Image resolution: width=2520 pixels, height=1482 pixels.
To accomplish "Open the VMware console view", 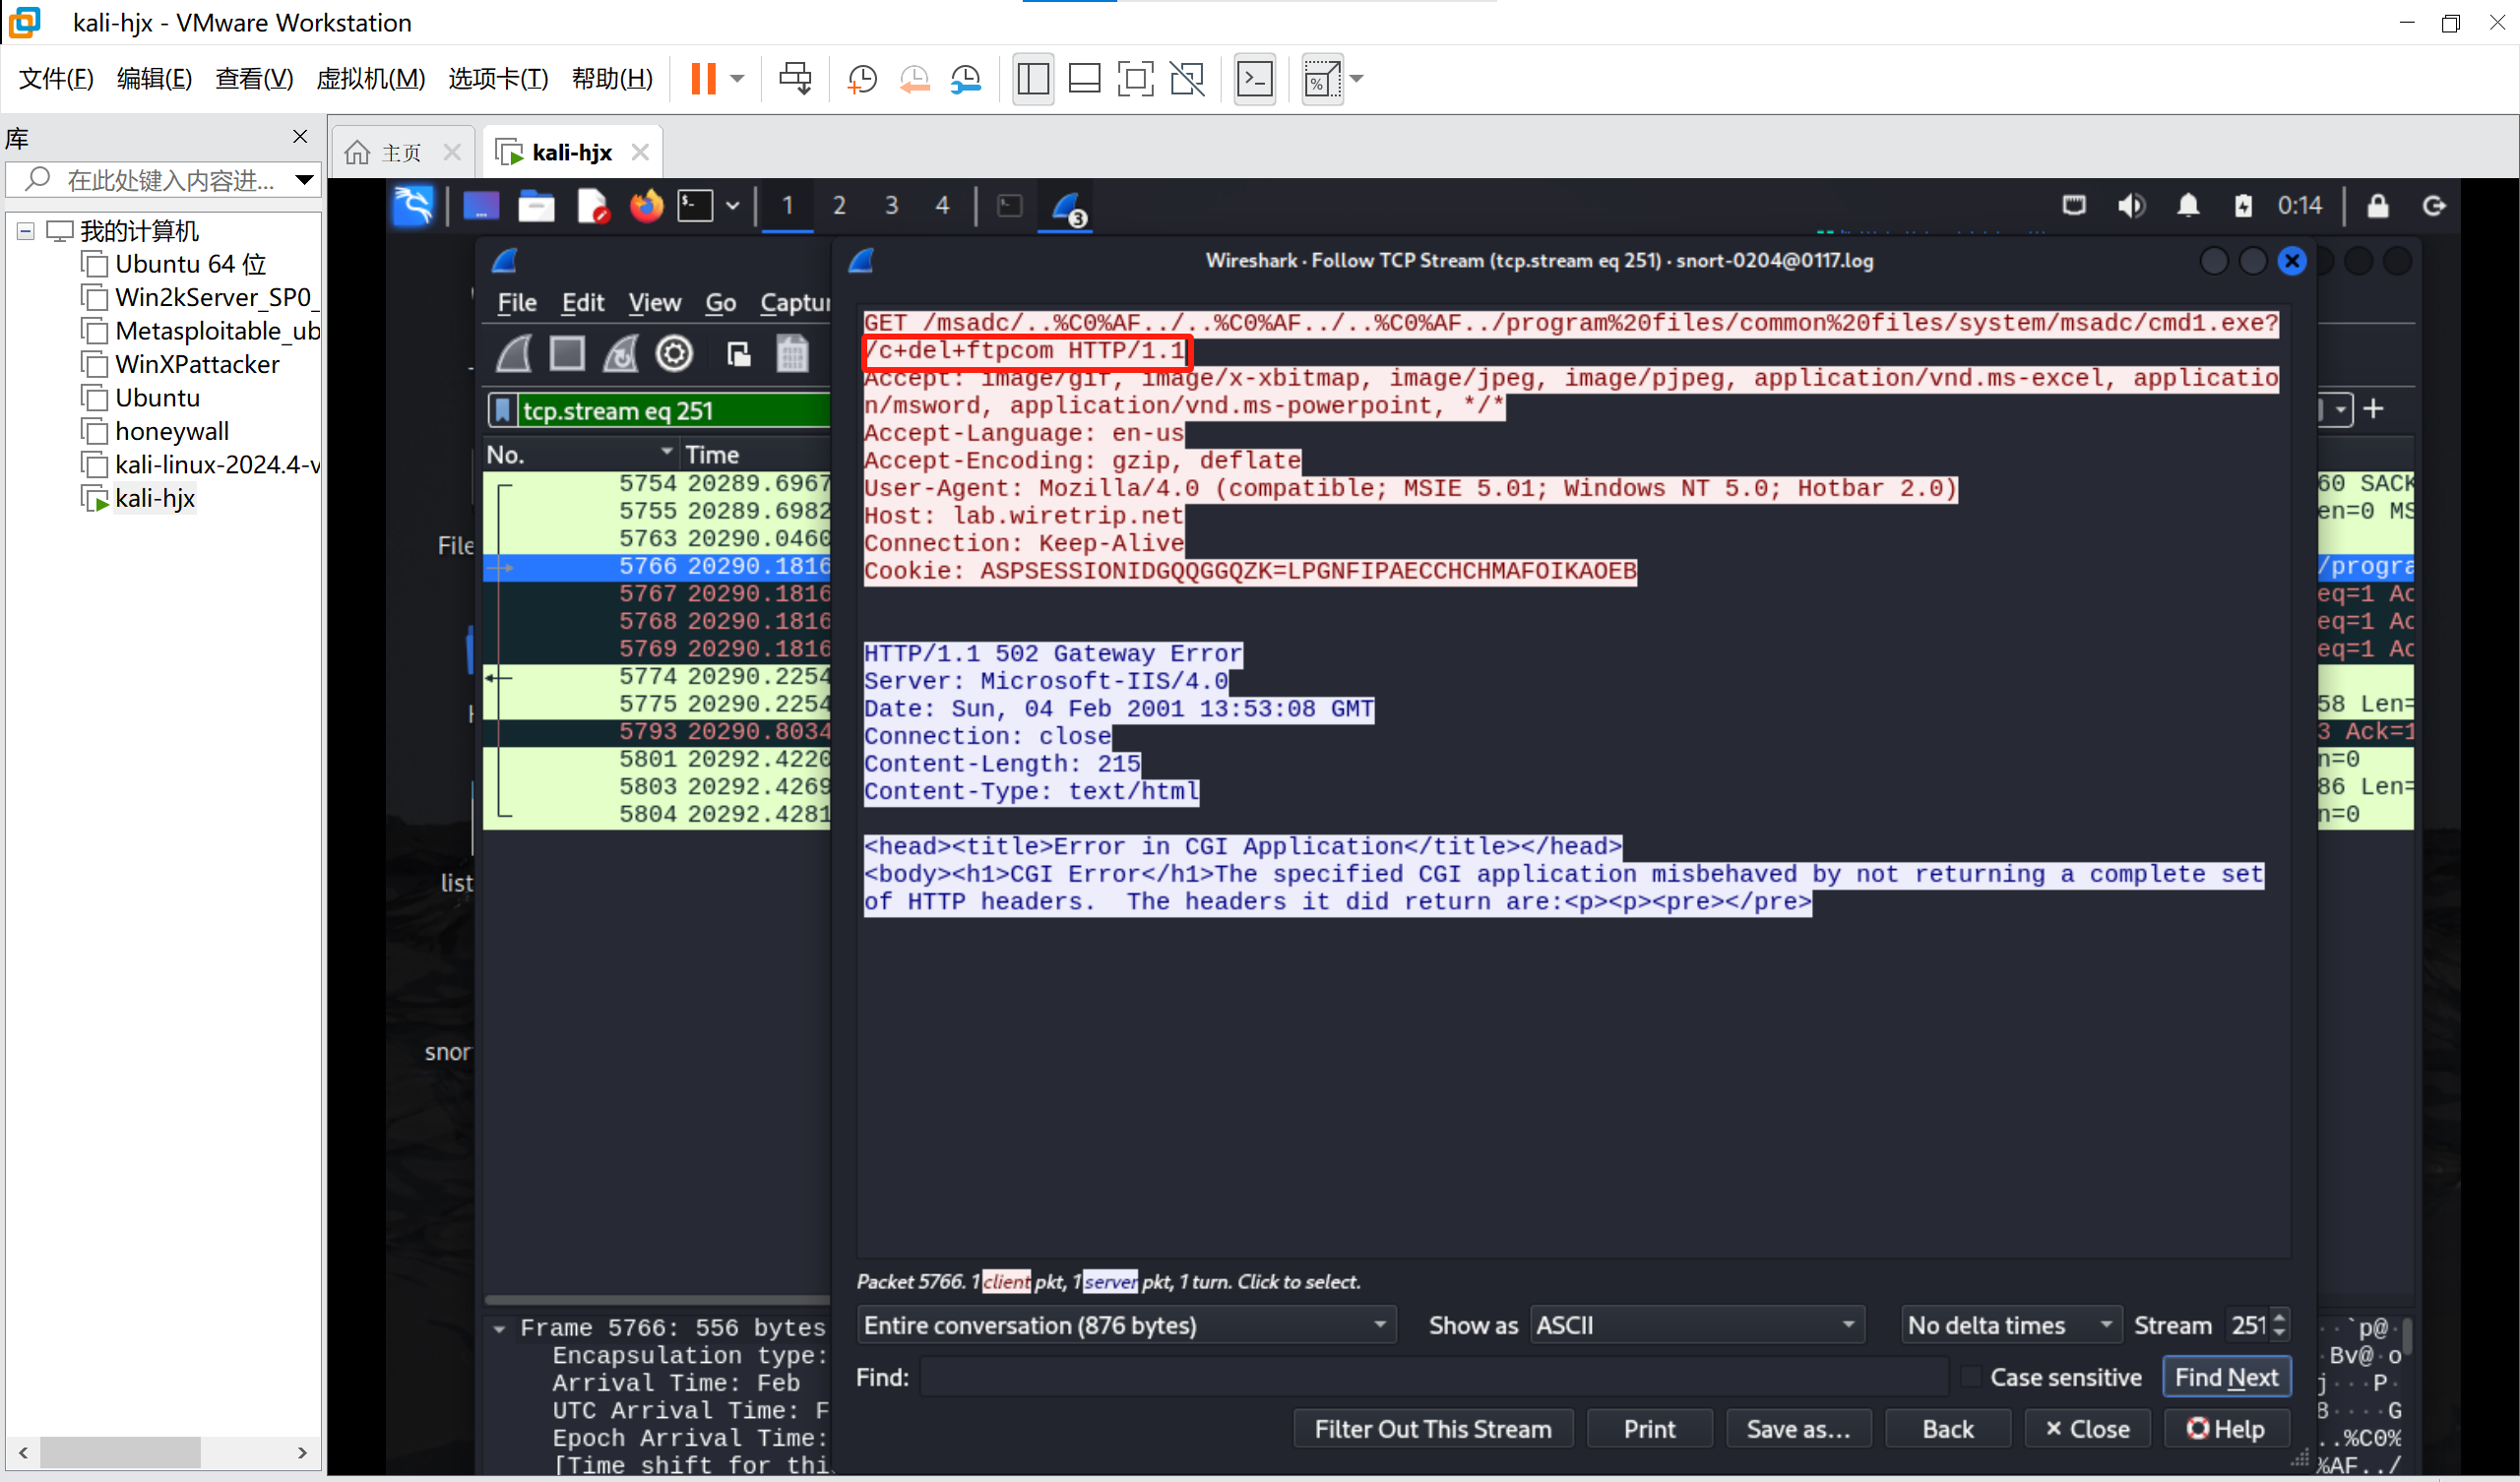I will 1254,79.
